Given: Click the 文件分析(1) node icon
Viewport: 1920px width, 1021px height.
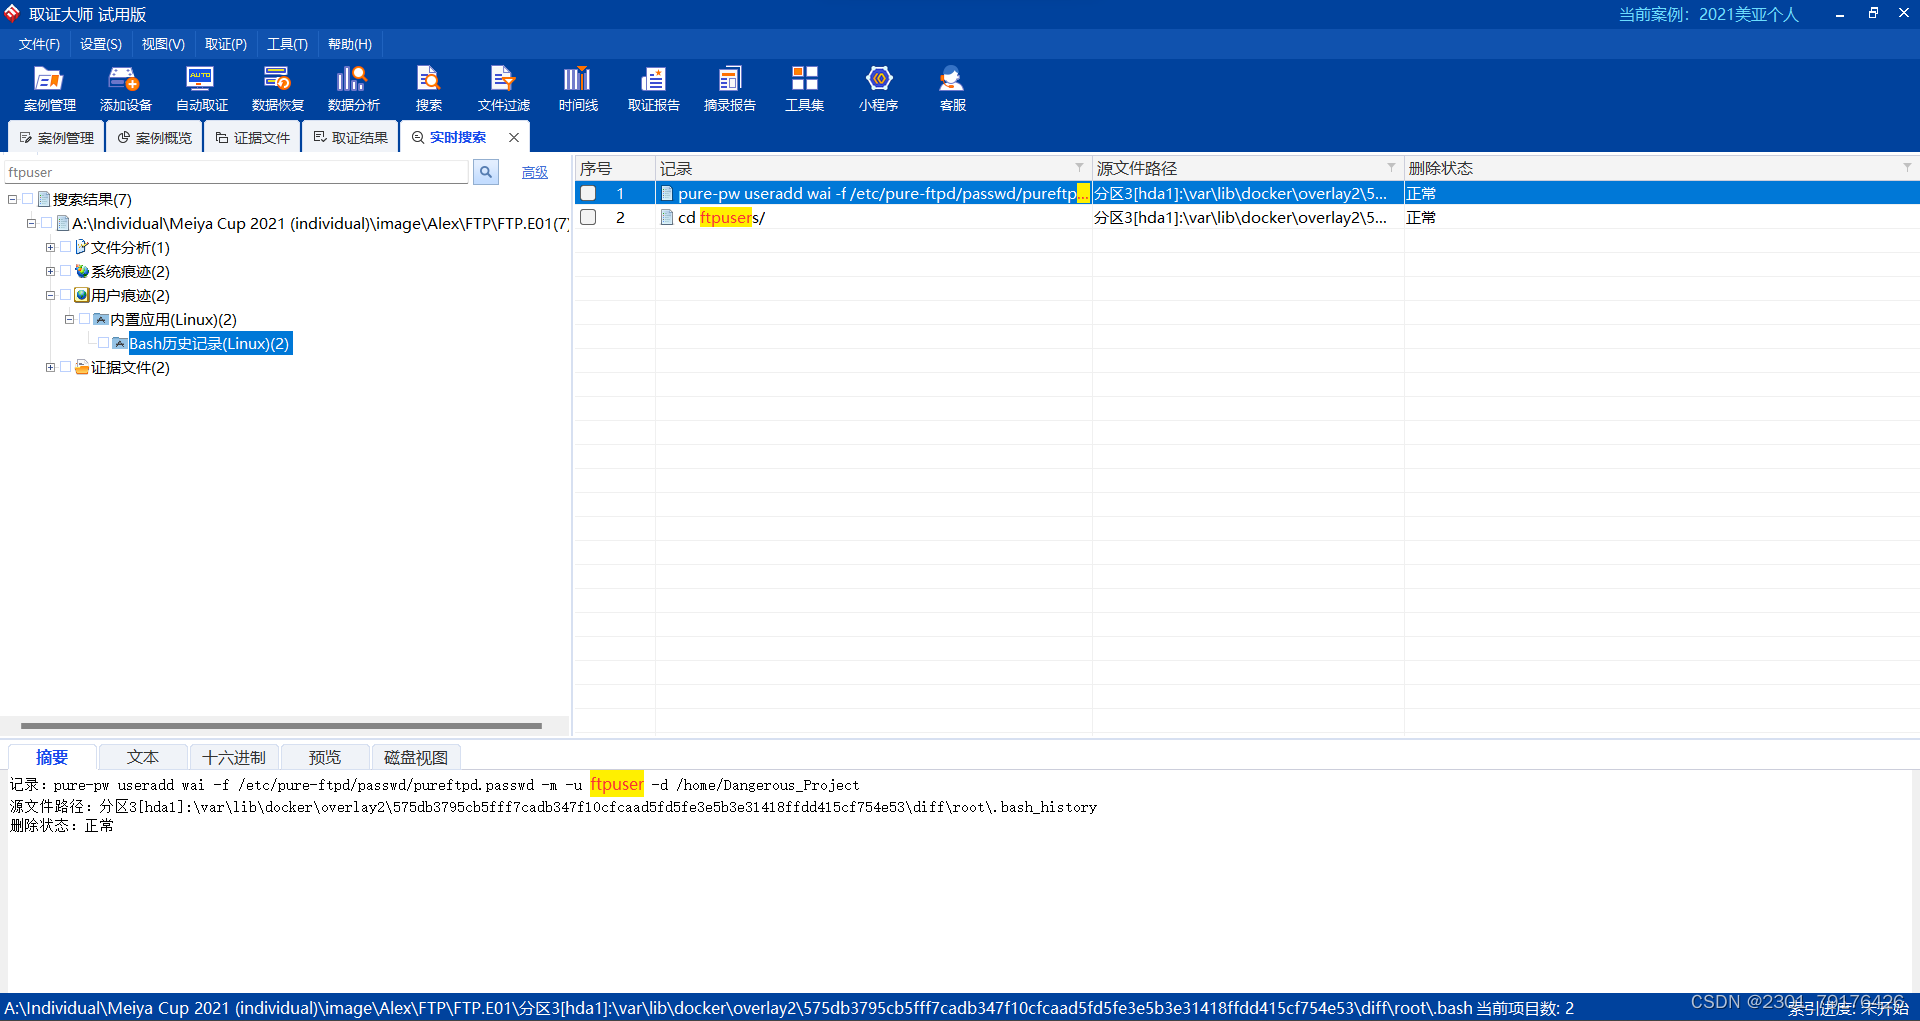Looking at the screenshot, I should 82,247.
